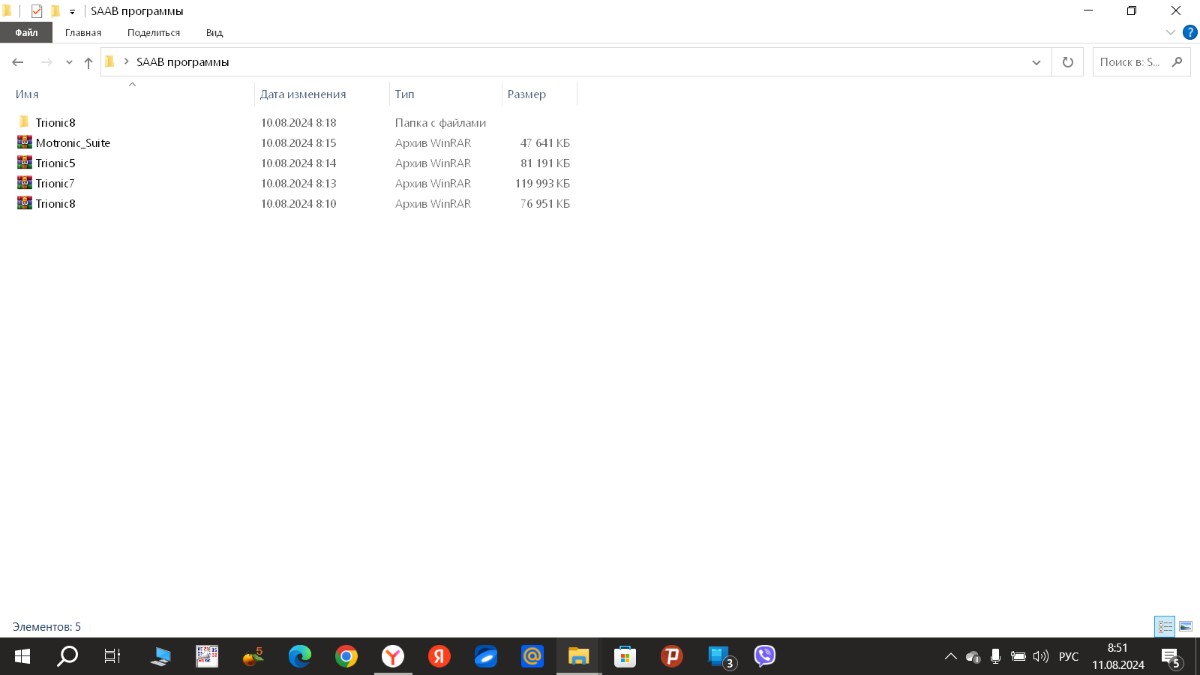Image resolution: width=1200 pixels, height=675 pixels.
Task: Open the Customize Quick Access Toolbar dropdown
Action: click(x=72, y=12)
